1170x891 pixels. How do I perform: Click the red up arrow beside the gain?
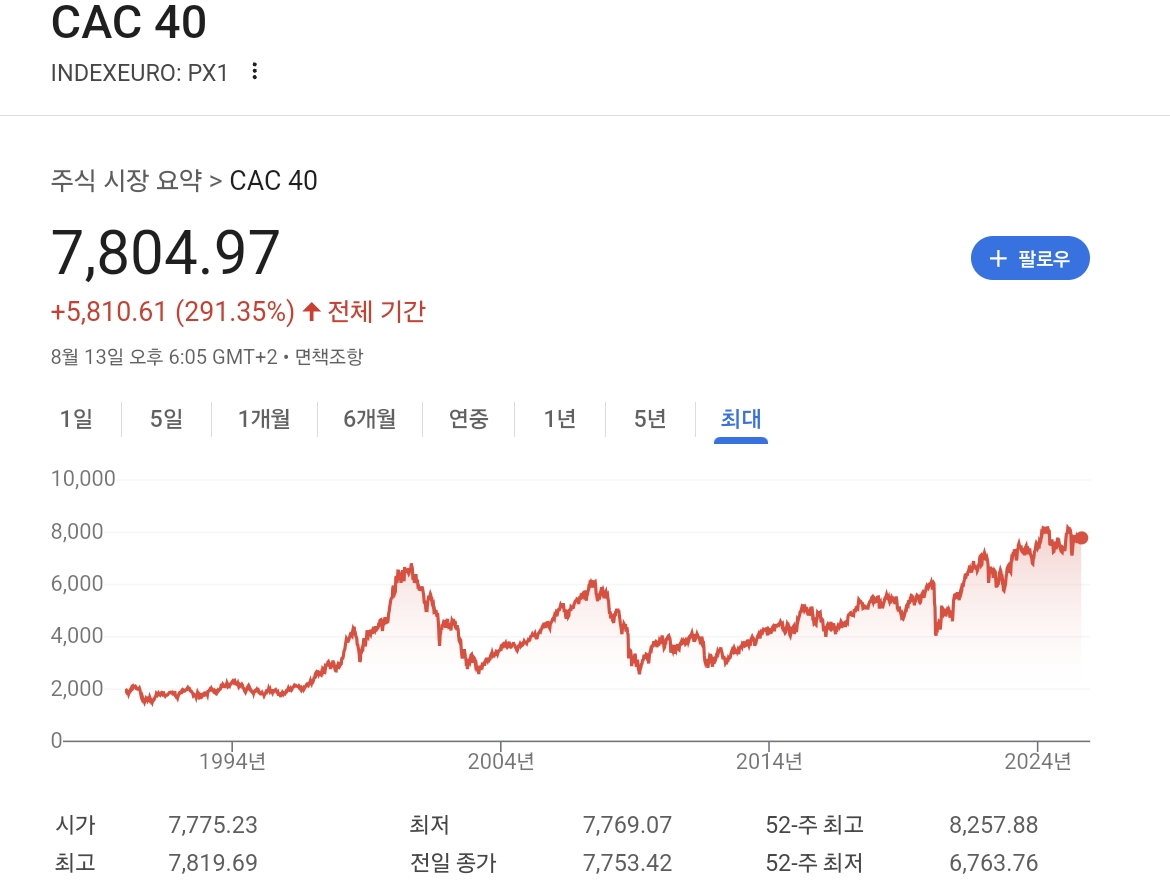(x=312, y=311)
